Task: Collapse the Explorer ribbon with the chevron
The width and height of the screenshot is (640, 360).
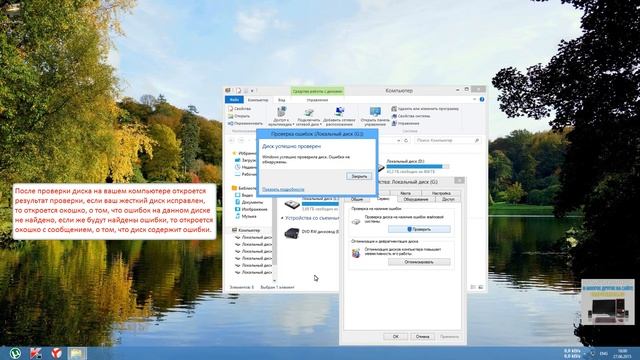Action: coord(474,100)
